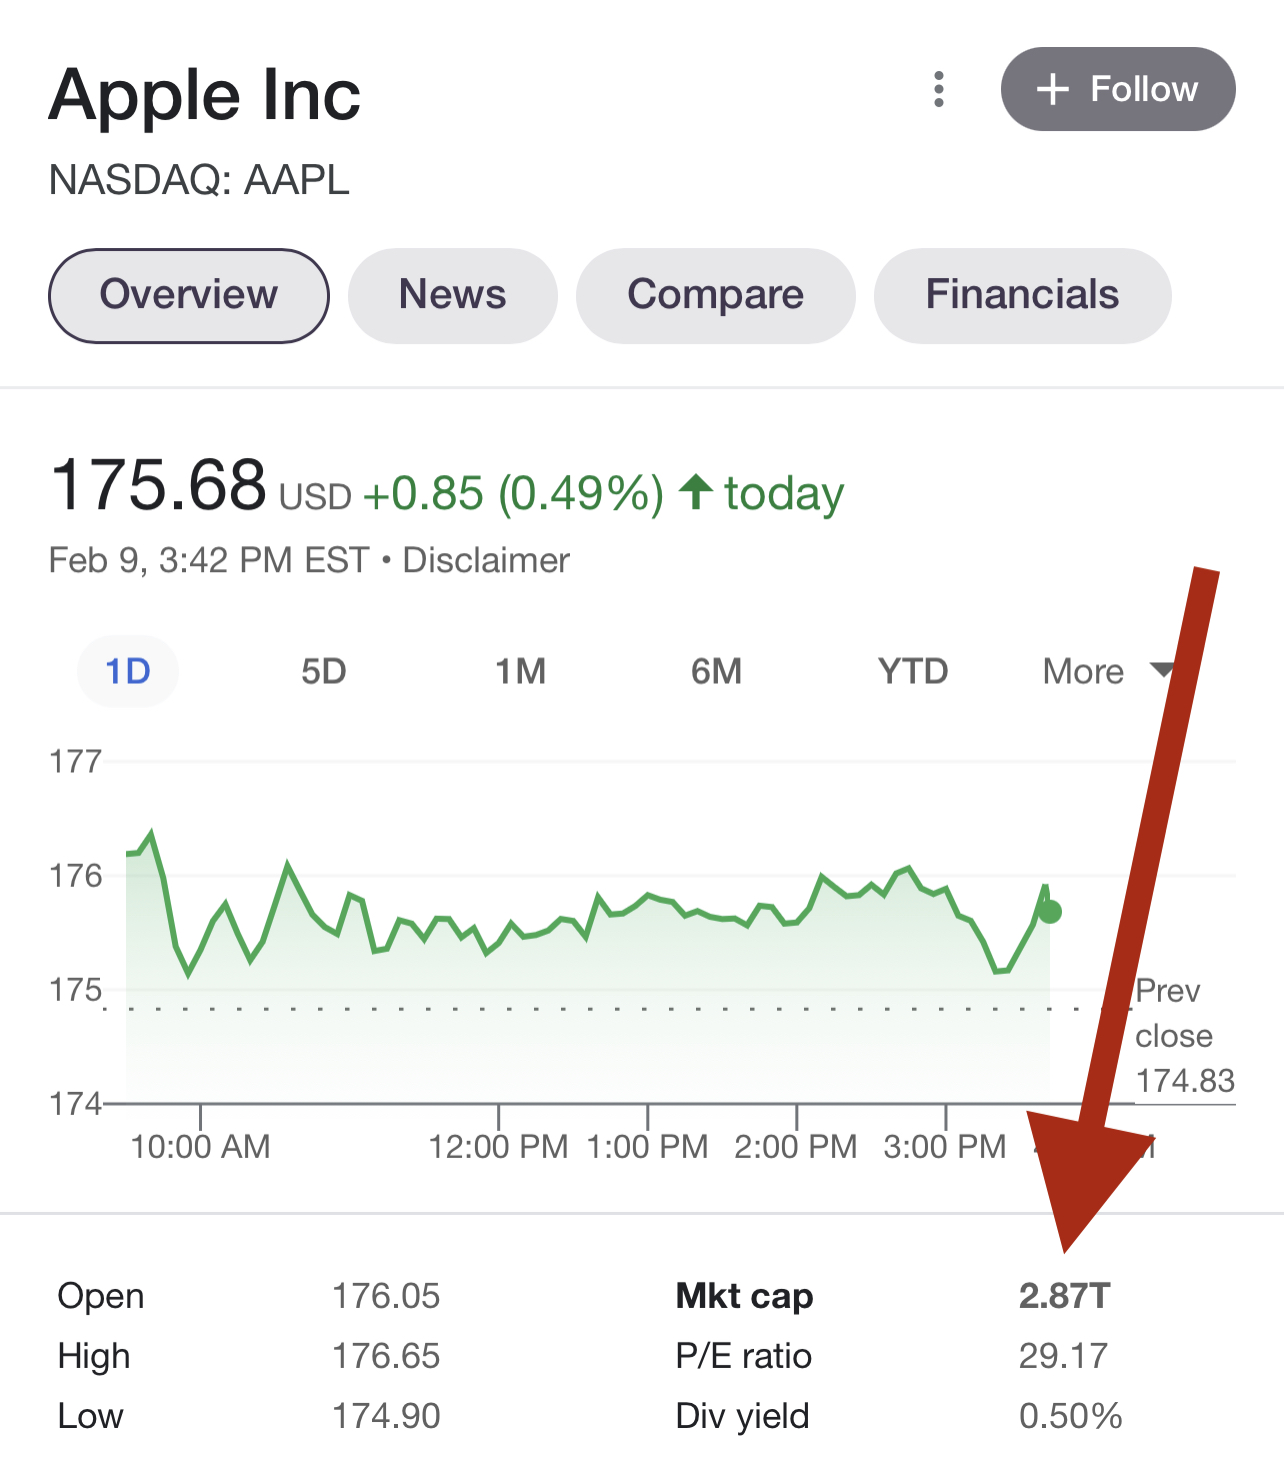Select the 6M chart range
The height and width of the screenshot is (1476, 1284).
click(x=716, y=671)
